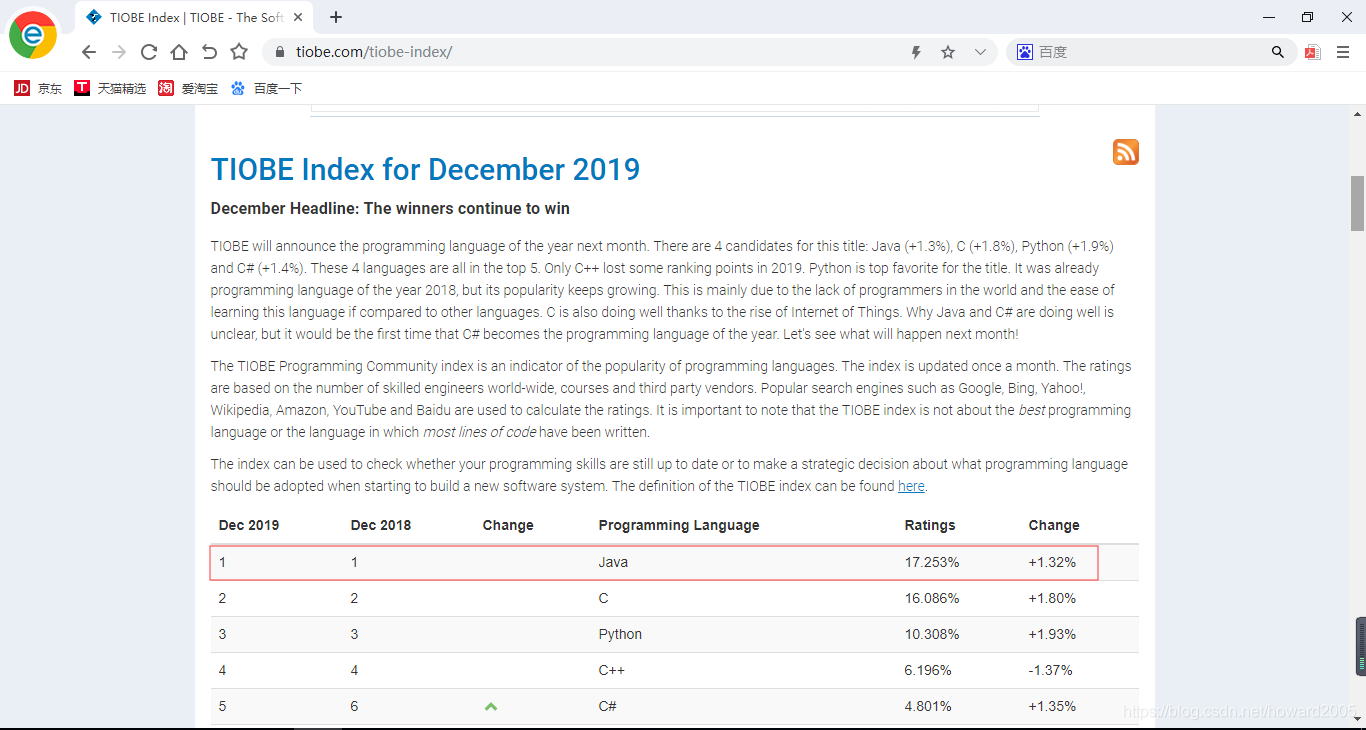Click the browser back arrow
Screen dimensions: 1366x730
point(88,52)
